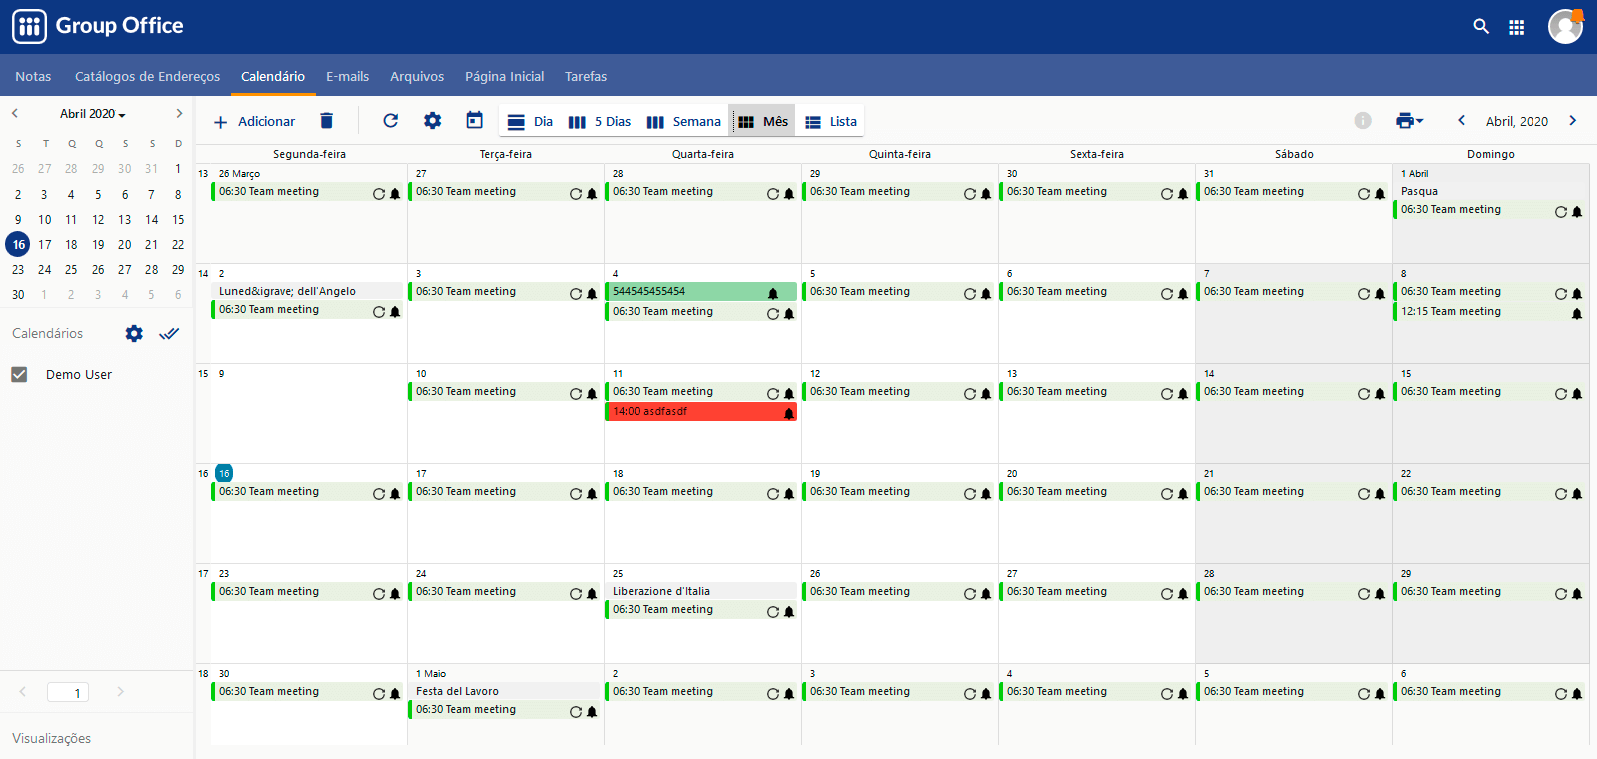Viewport: 1597px width, 759px height.
Task: Open Calendários settings gear in sidebar
Action: [x=134, y=334]
